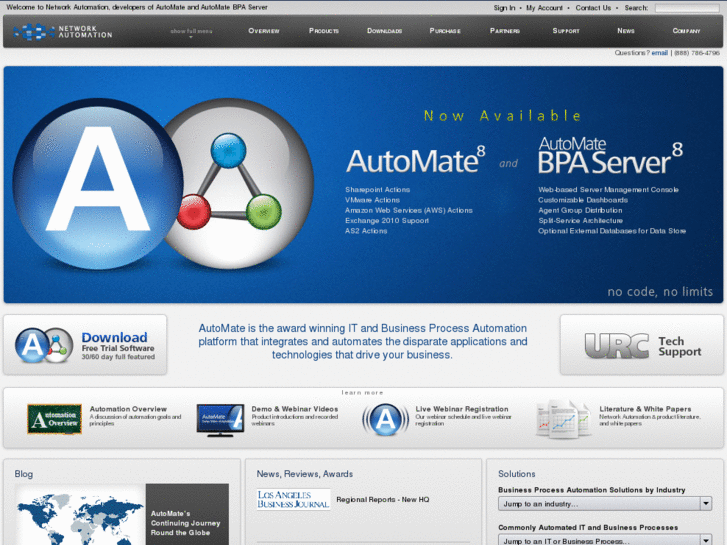Image resolution: width=727 pixels, height=545 pixels.
Task: Open the Jump to an IT or Business Process dropdown
Action: [605, 540]
